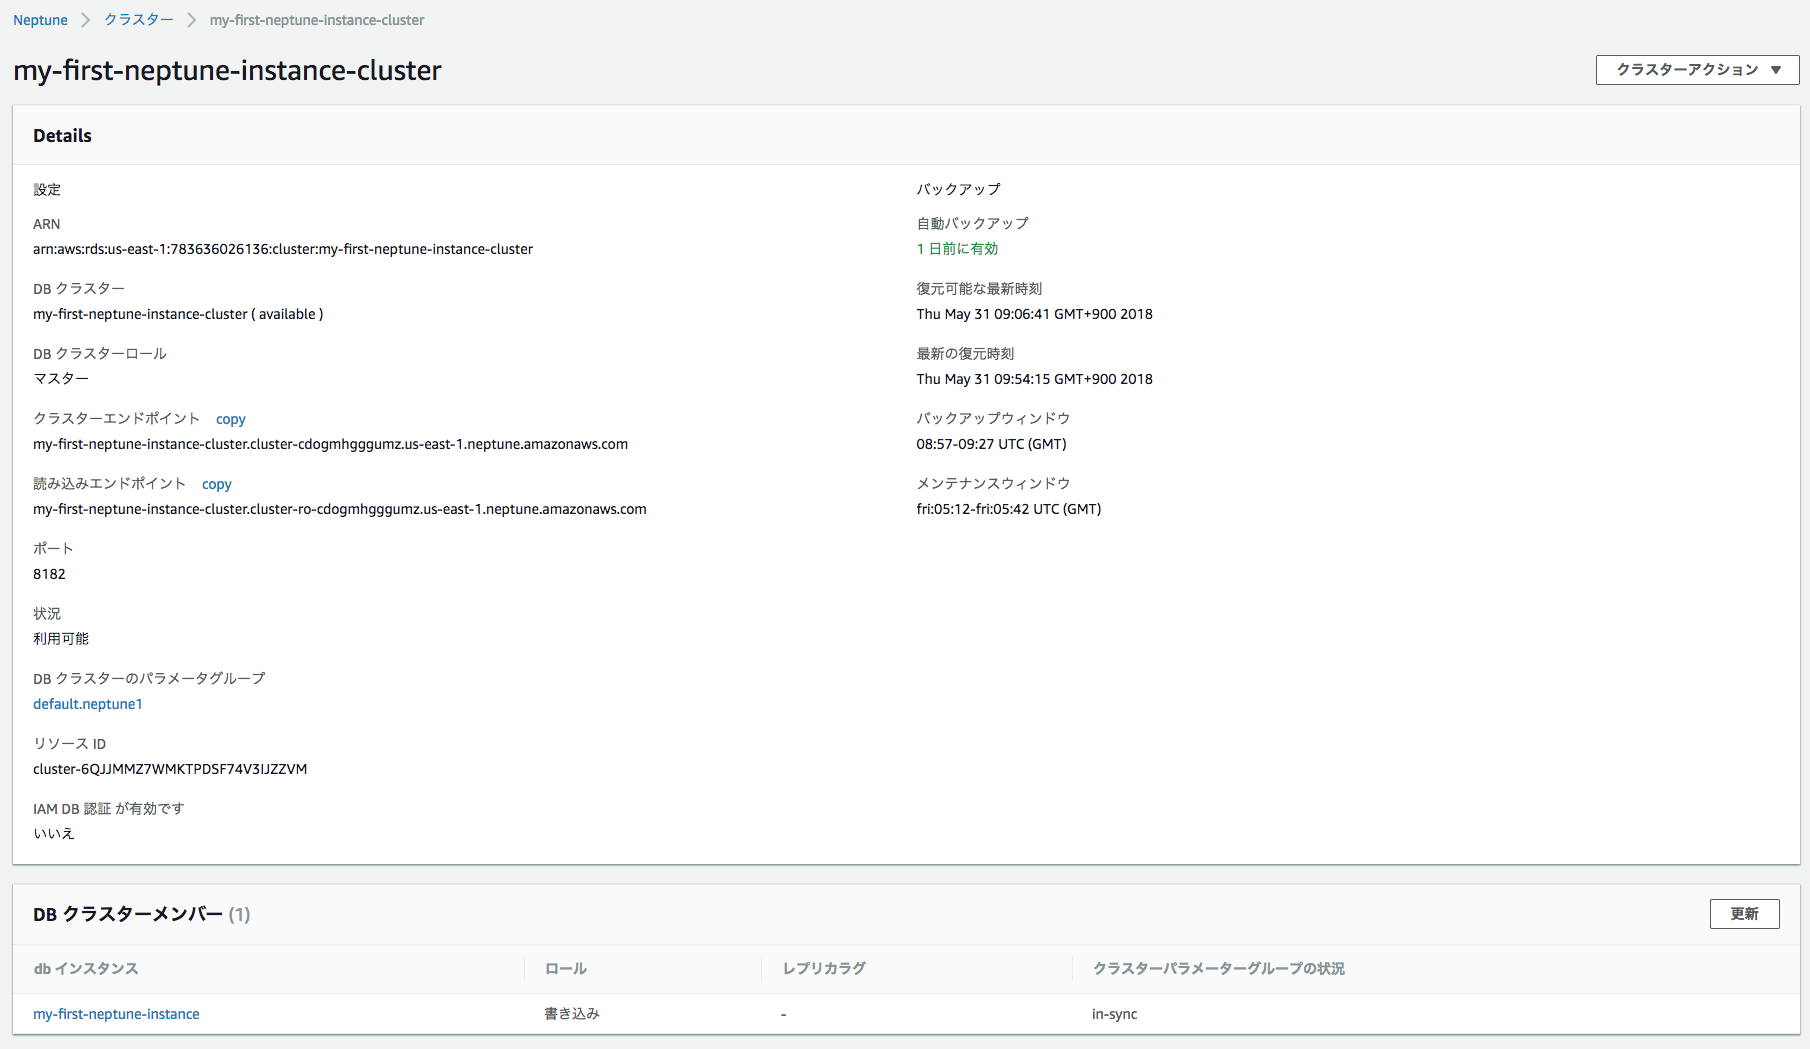Select the Details section heading

62,136
